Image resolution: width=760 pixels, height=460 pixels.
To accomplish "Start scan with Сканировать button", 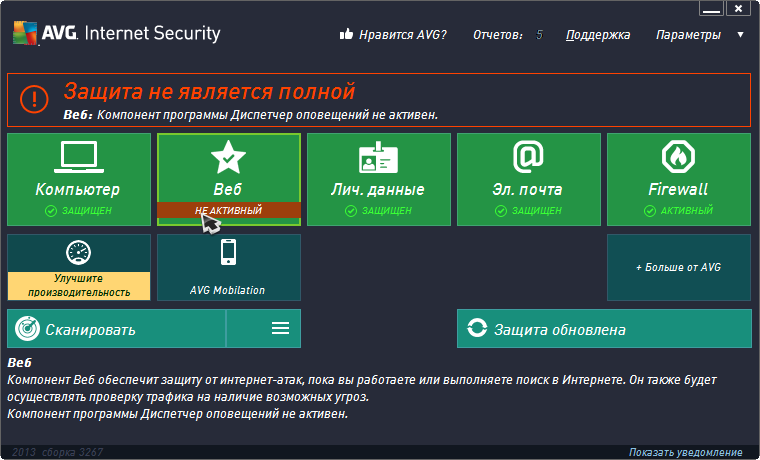I will point(117,329).
